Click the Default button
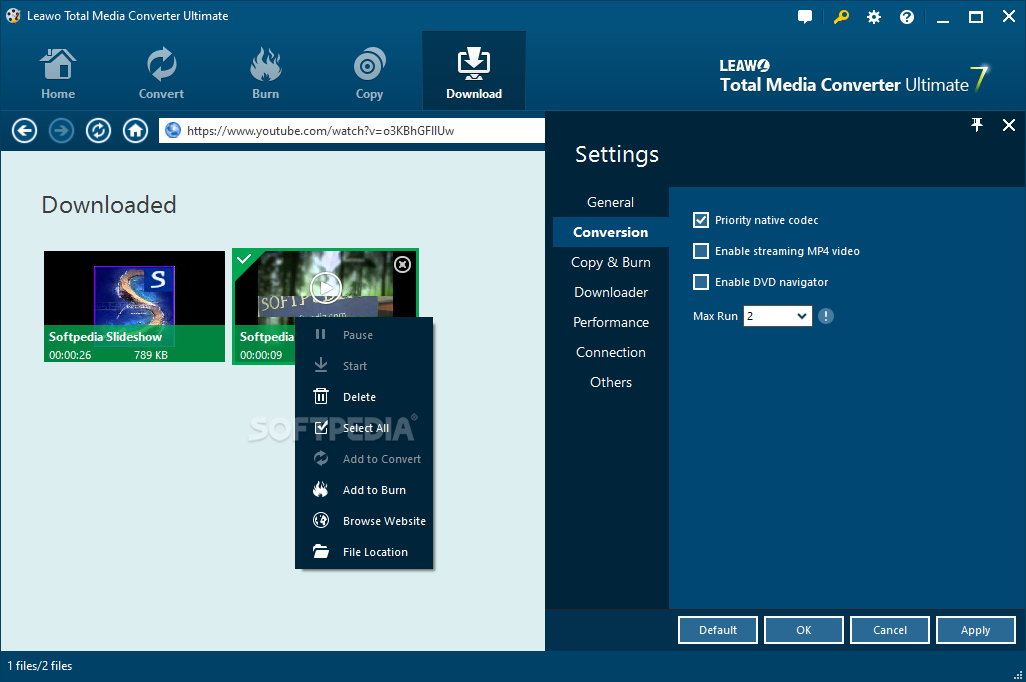Screen dimensions: 1026x682 tap(718, 630)
